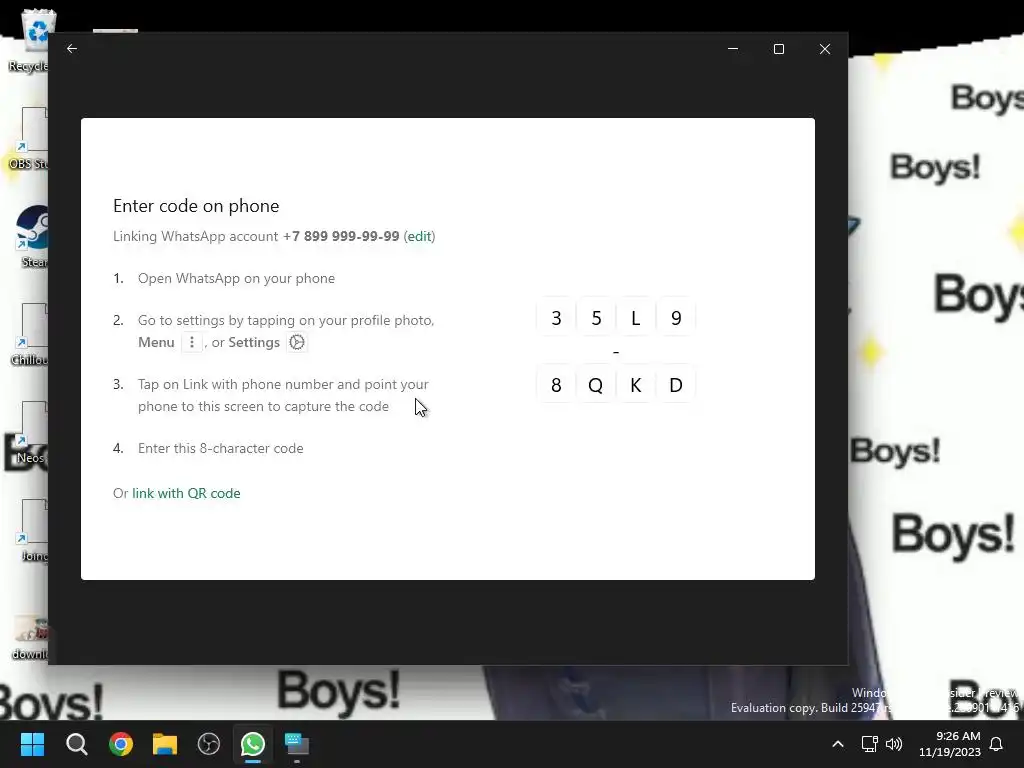The width and height of the screenshot is (1024, 768).
Task: Select Chillout desktop shortcut
Action: 29,334
